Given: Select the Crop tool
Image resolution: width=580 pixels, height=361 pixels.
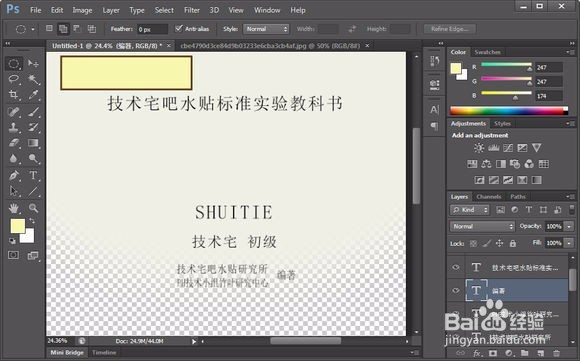Looking at the screenshot, I should click(14, 95).
